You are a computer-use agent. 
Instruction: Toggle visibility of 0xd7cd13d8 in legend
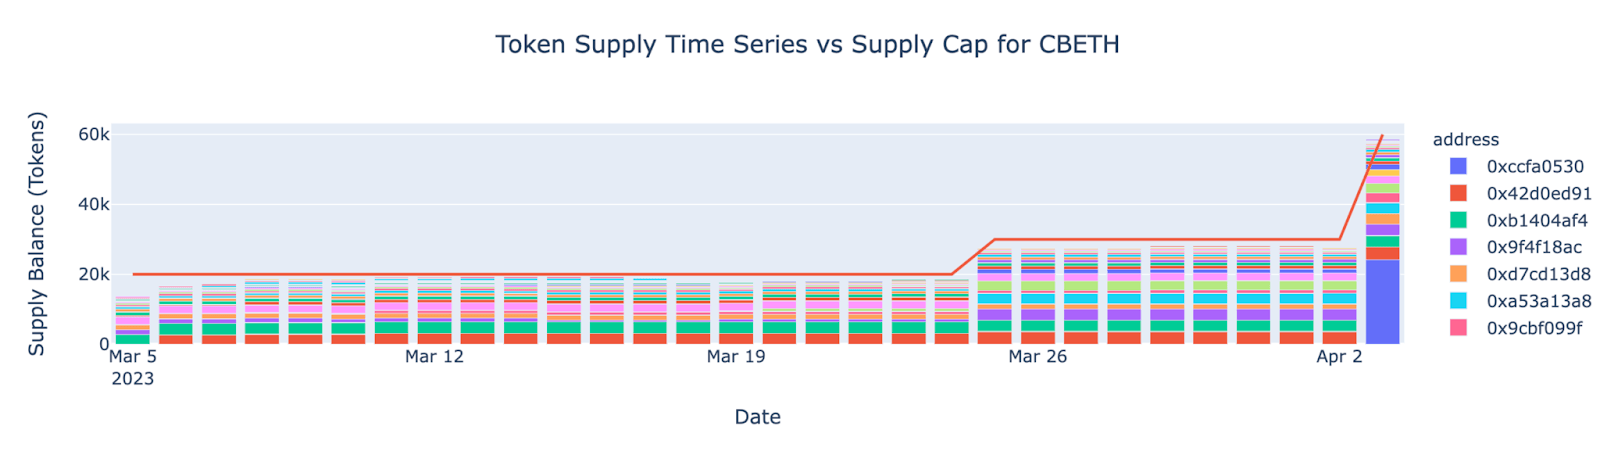click(x=1538, y=274)
